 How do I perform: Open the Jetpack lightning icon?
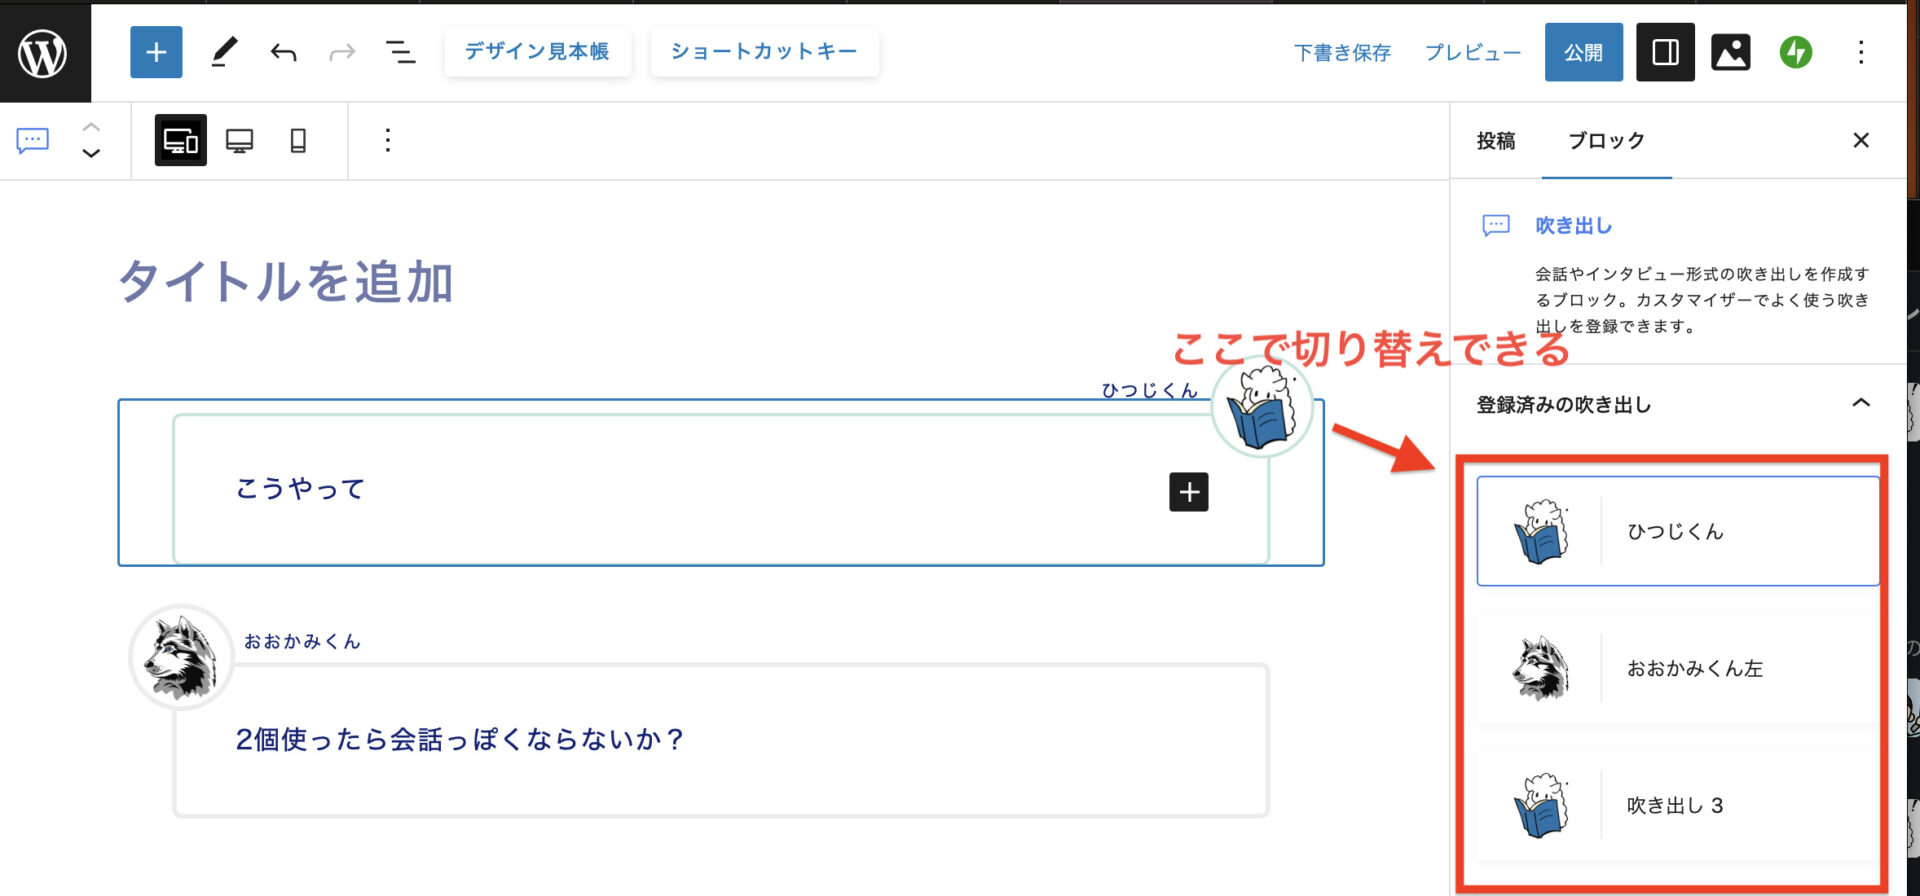click(1796, 52)
